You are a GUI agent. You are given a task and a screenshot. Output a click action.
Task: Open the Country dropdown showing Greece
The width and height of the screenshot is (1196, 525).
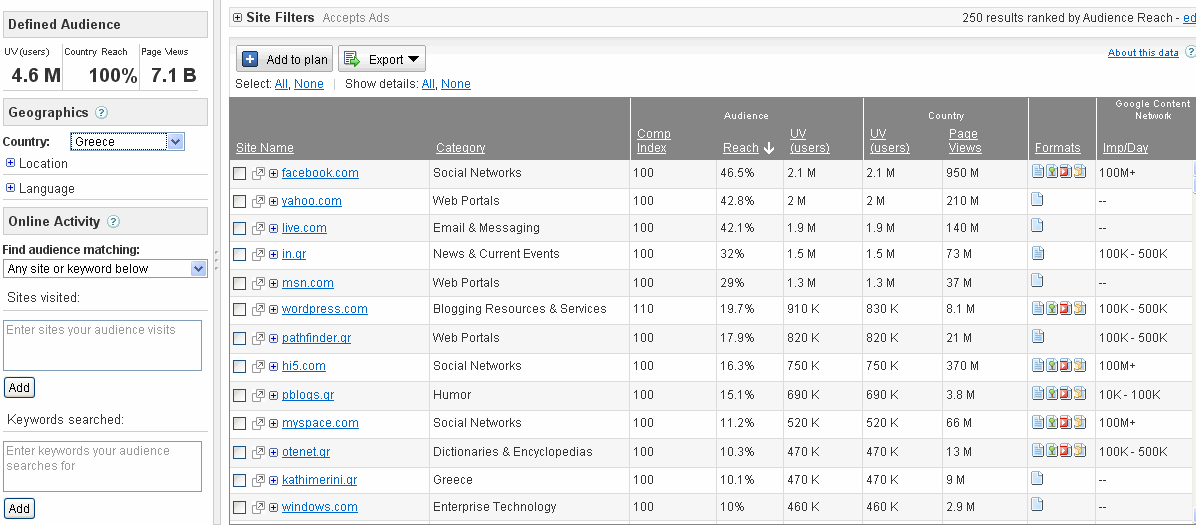tap(127, 141)
